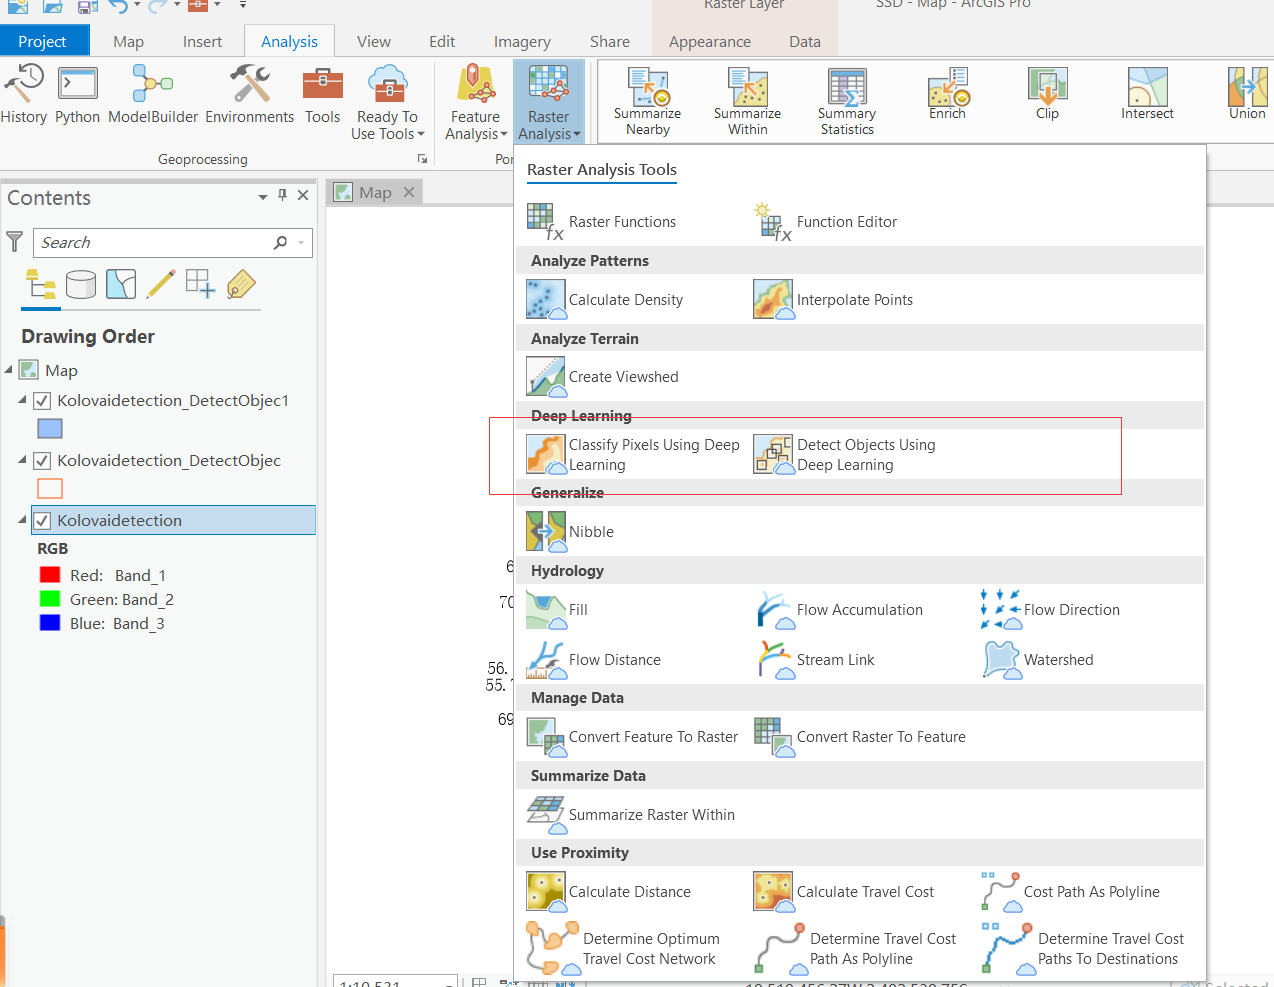Open the Appearance tab under Raster Layer
This screenshot has width=1274, height=987.
pos(709,41)
